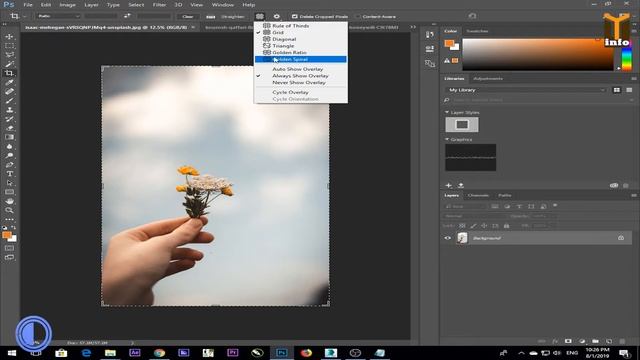This screenshot has width=640, height=360.
Task: Select the Zoom tool
Action: click(x=9, y=210)
